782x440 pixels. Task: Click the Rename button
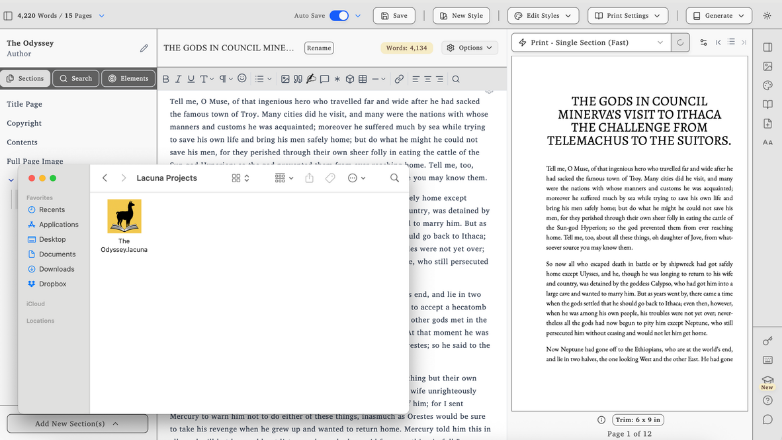coord(318,48)
